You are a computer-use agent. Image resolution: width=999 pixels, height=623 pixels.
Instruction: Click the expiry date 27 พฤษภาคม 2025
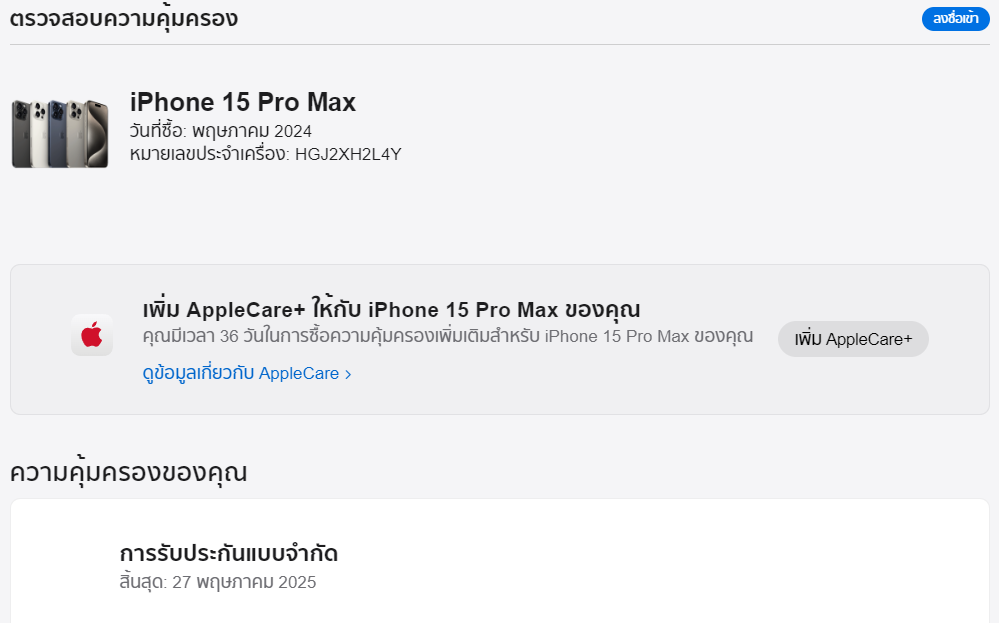(x=244, y=582)
